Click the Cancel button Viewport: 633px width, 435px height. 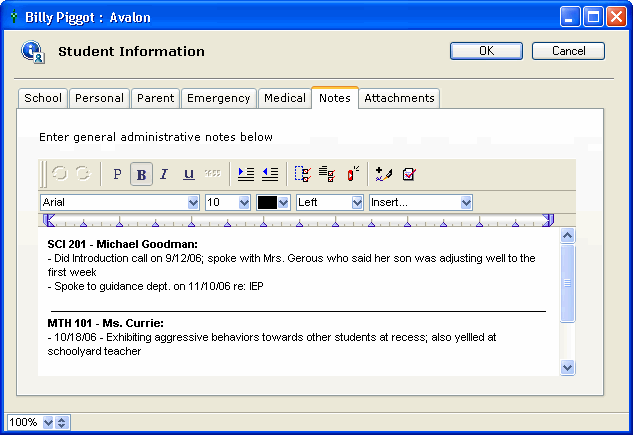(567, 51)
